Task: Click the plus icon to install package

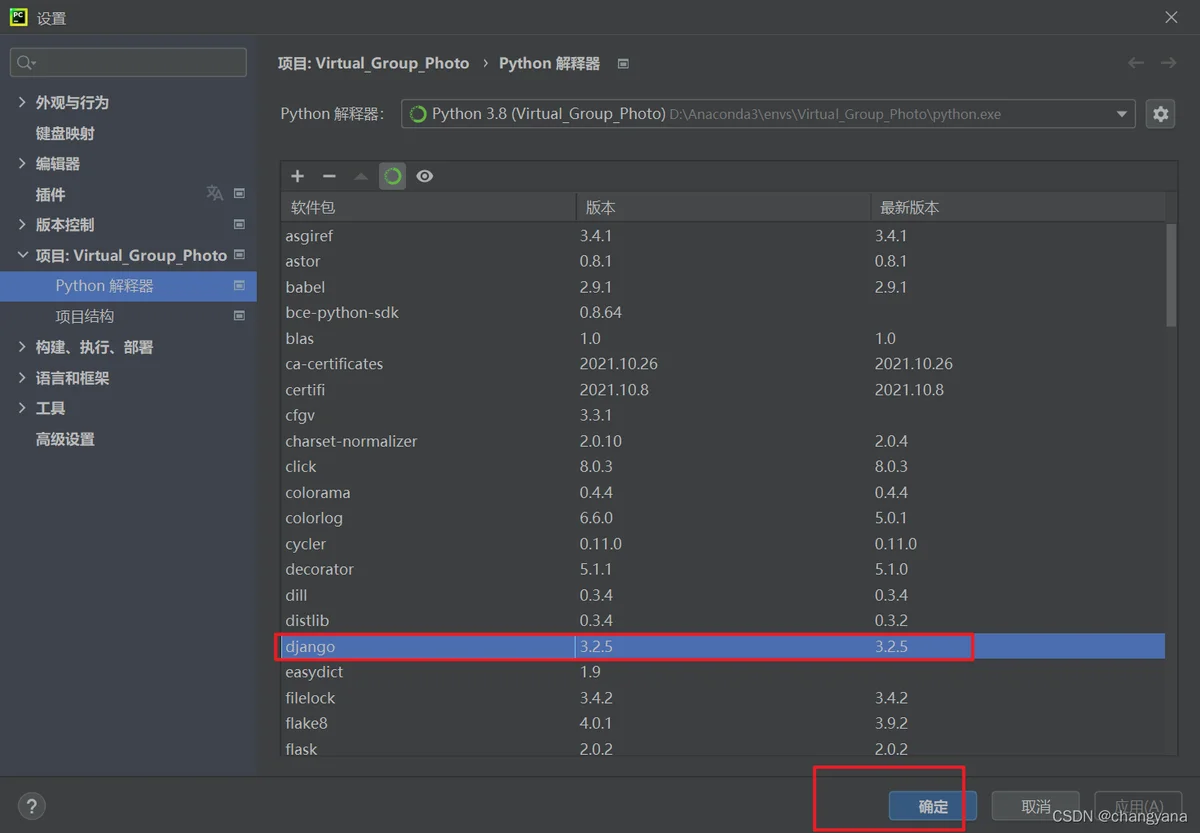Action: coord(297,176)
